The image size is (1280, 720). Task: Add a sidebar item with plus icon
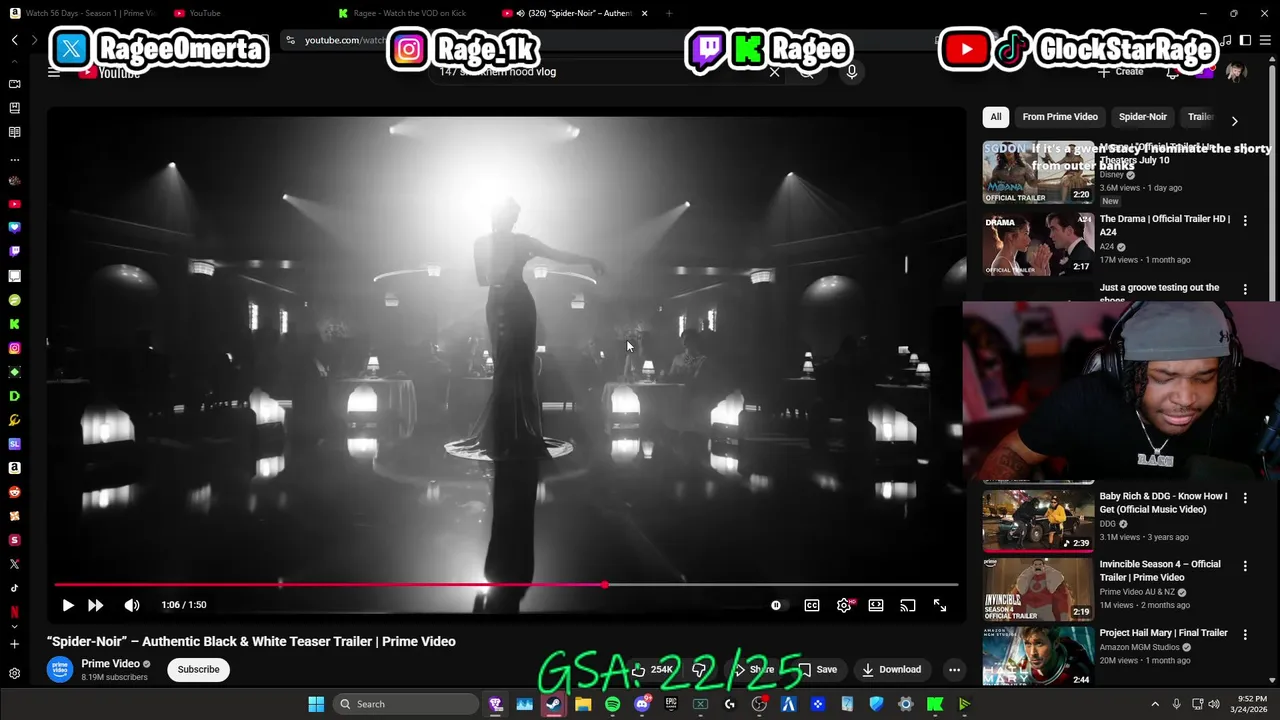point(14,644)
